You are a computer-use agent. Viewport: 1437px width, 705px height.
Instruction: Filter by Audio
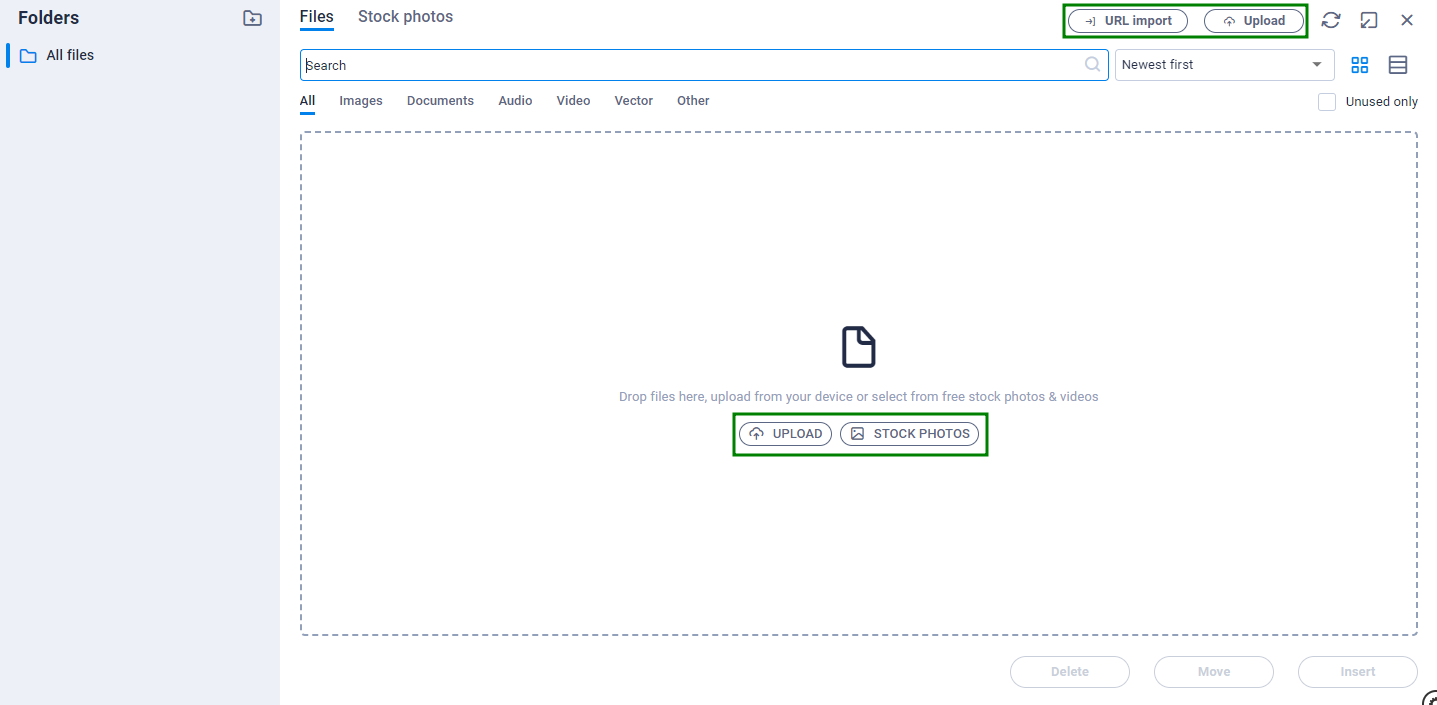coord(515,101)
